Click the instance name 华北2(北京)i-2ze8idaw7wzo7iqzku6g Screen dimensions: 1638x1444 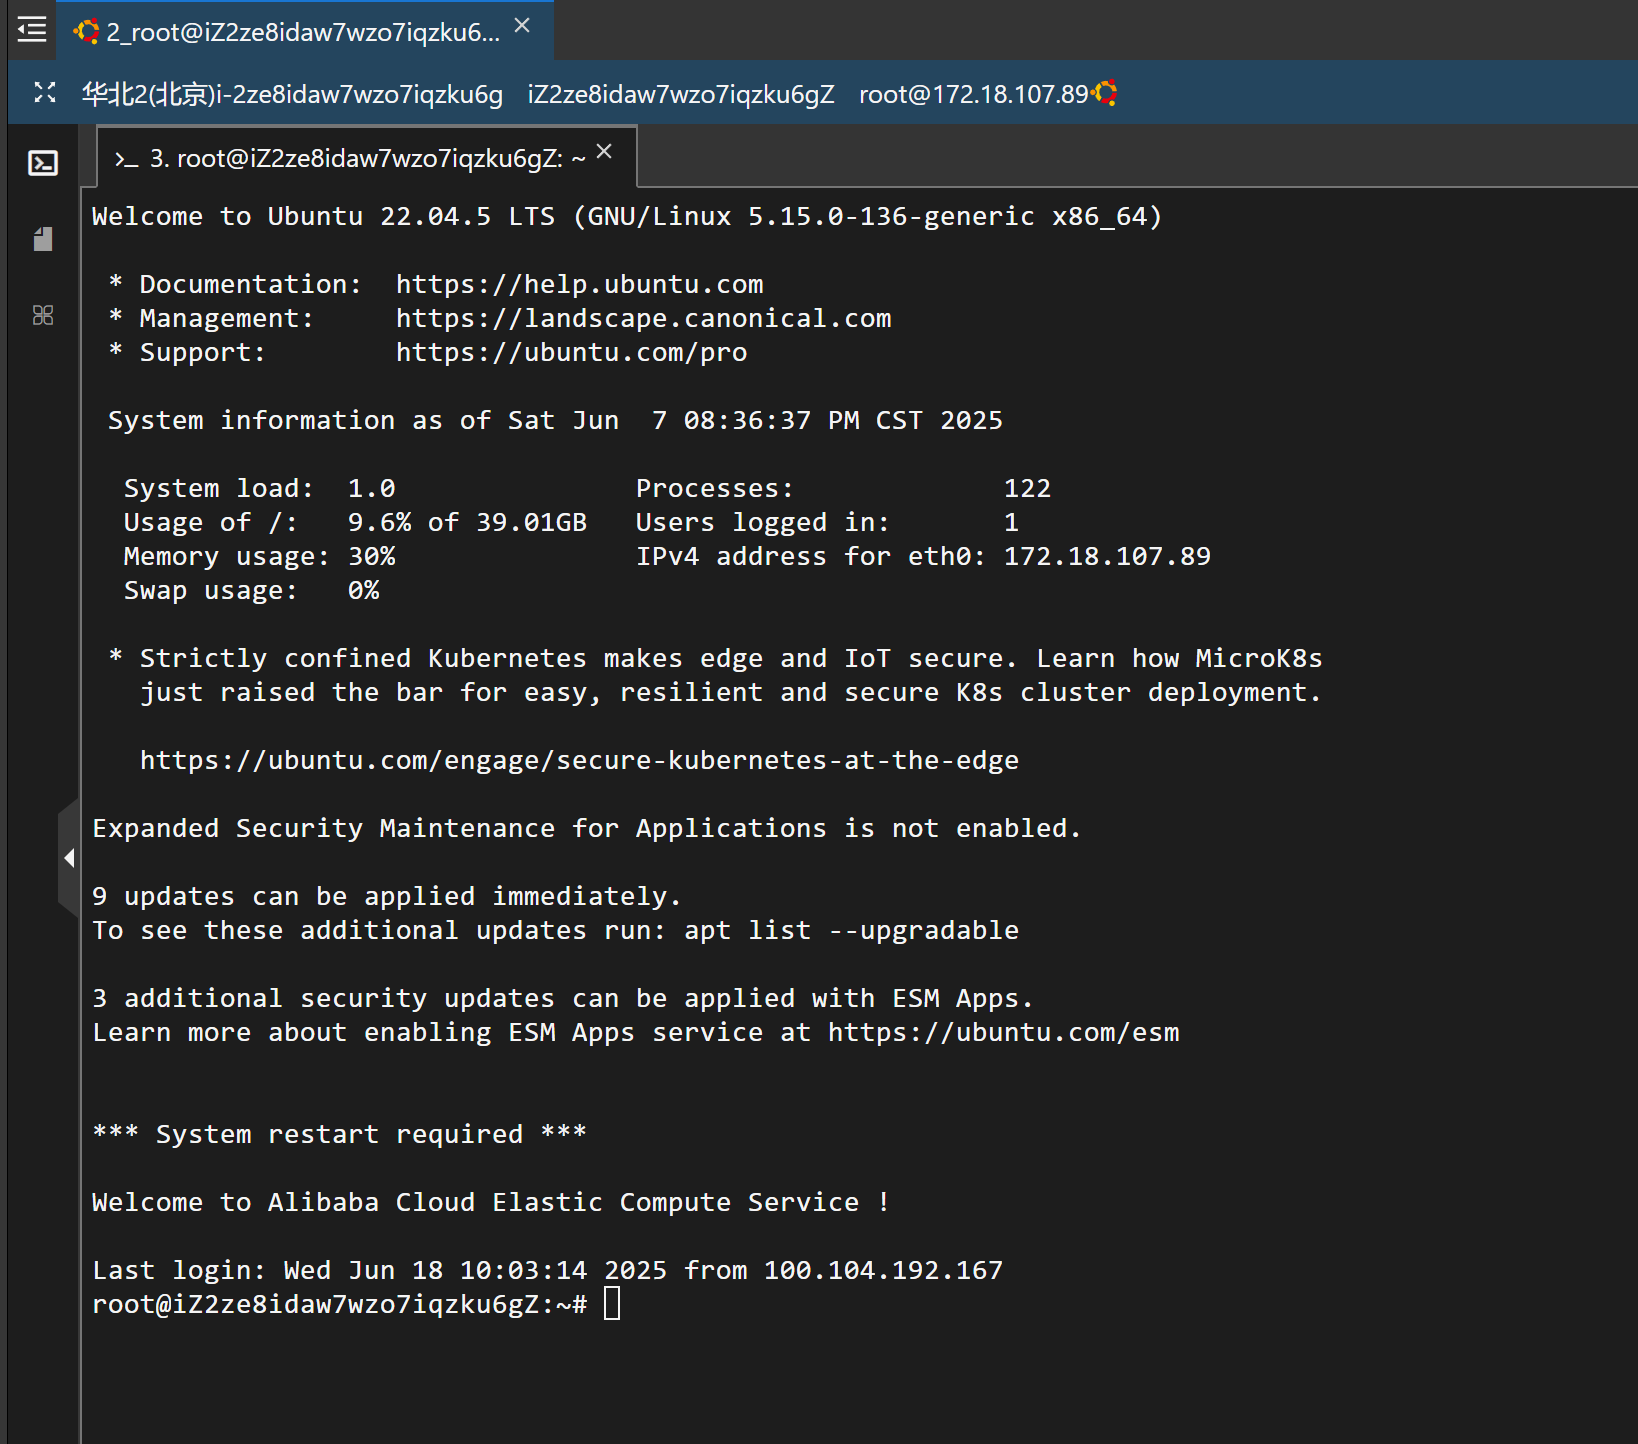pos(292,94)
